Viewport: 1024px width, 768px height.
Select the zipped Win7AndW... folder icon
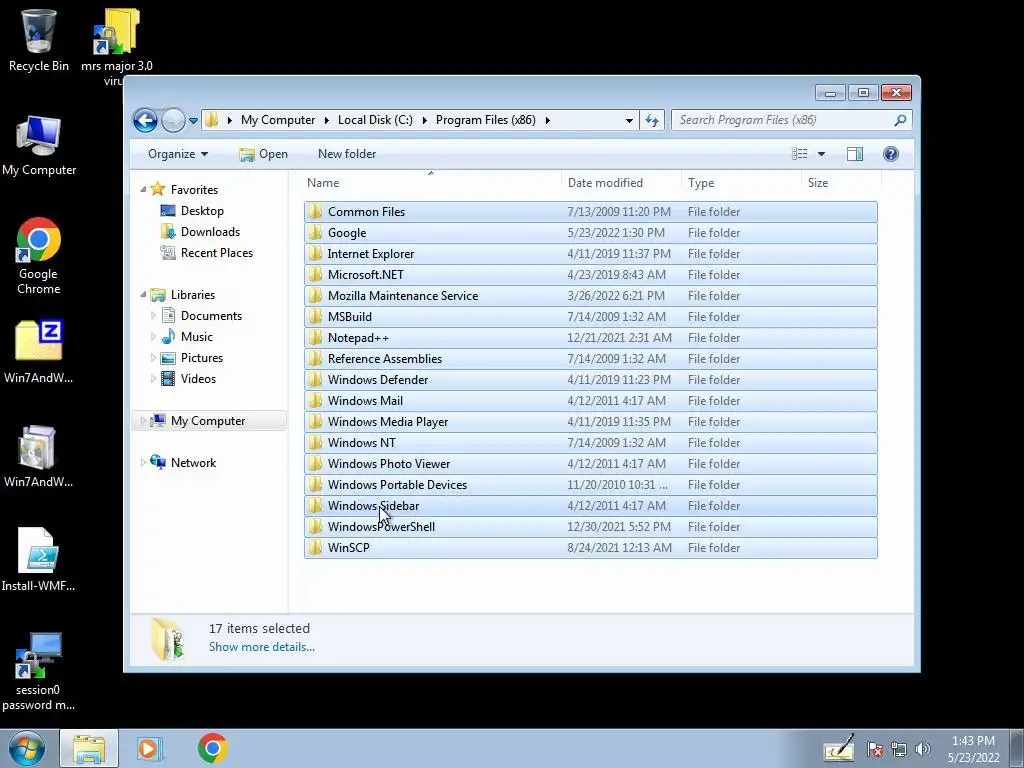click(x=39, y=351)
